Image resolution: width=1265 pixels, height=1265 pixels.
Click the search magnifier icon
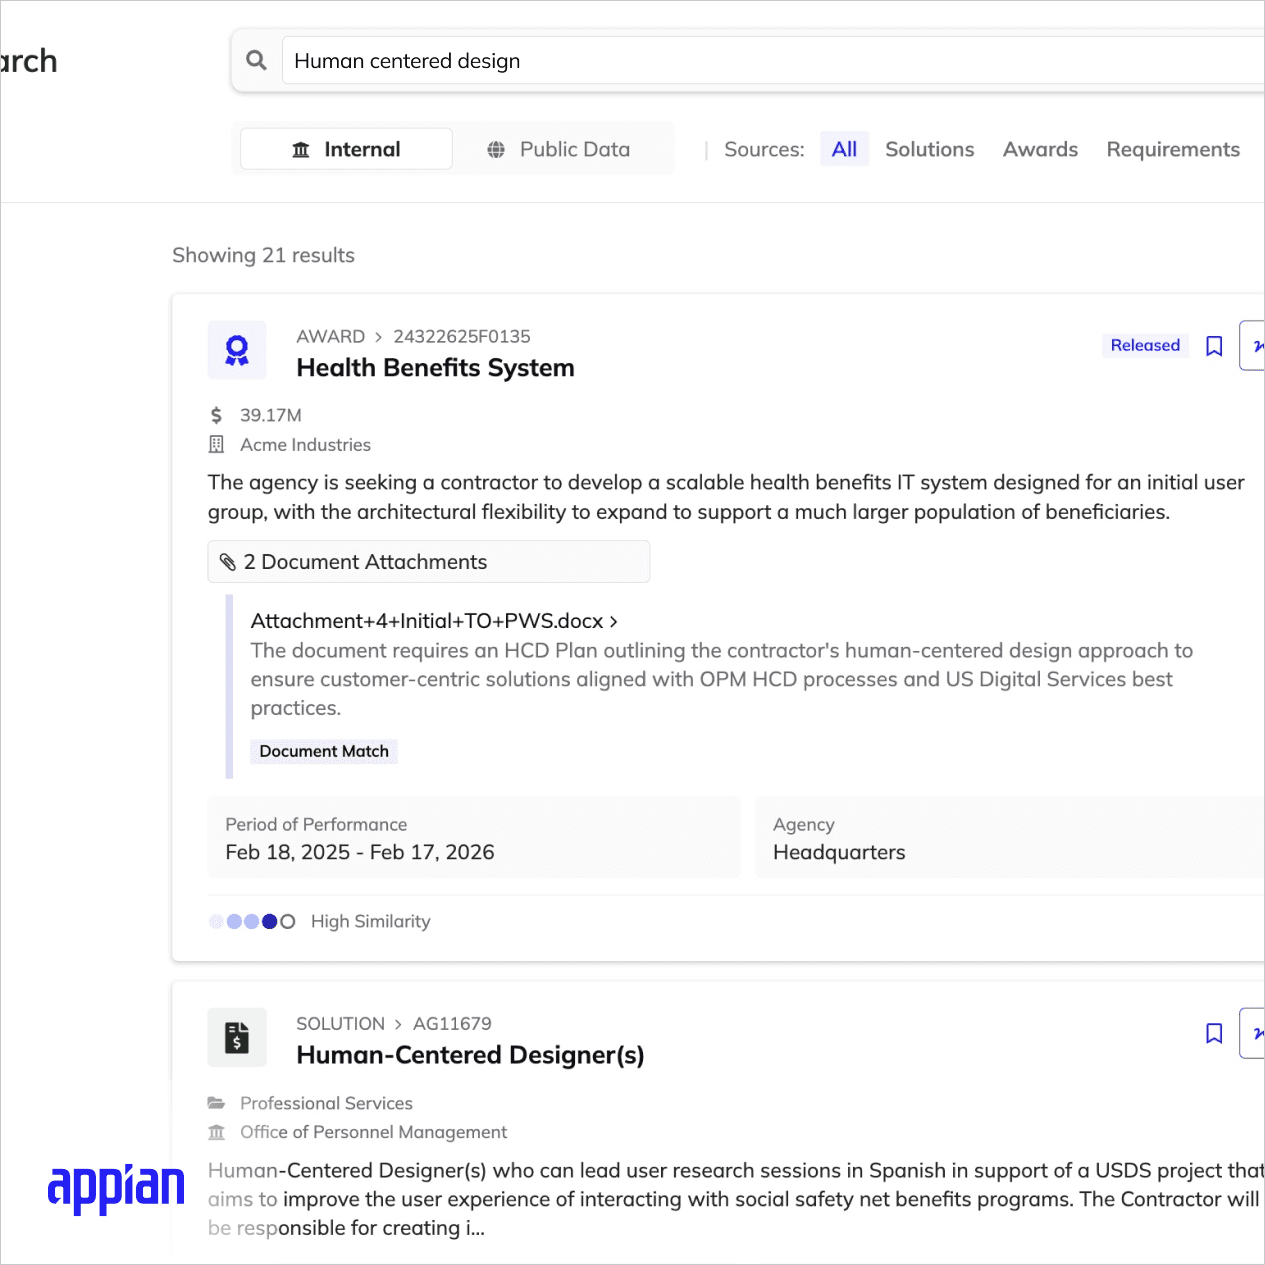(256, 60)
